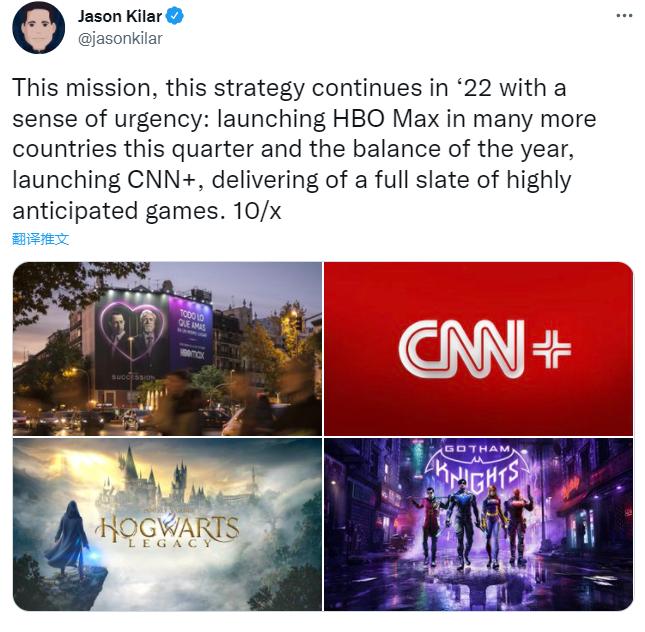Open the tweet's more options ellipsis
This screenshot has height=632, width=645.
pyautogui.click(x=624, y=16)
